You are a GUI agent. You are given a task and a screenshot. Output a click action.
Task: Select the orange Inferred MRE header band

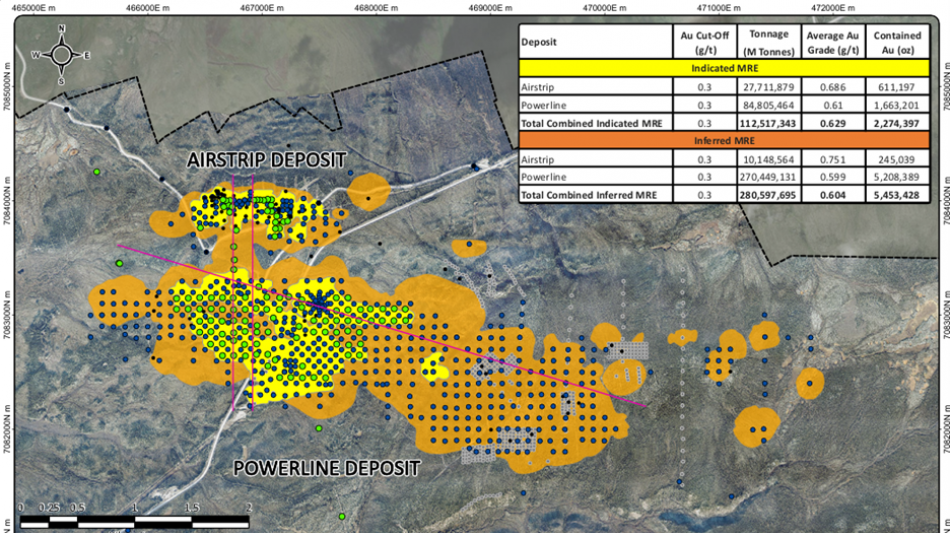pyautogui.click(x=724, y=141)
